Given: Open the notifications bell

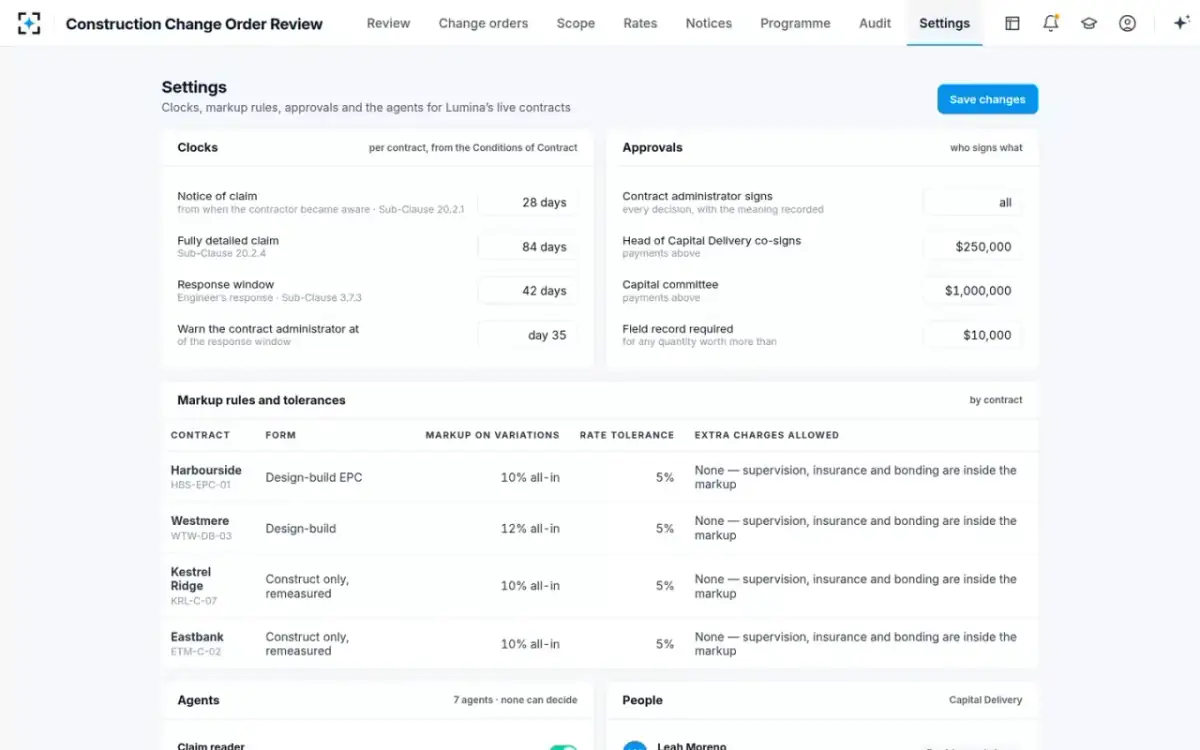Looking at the screenshot, I should 1050,23.
